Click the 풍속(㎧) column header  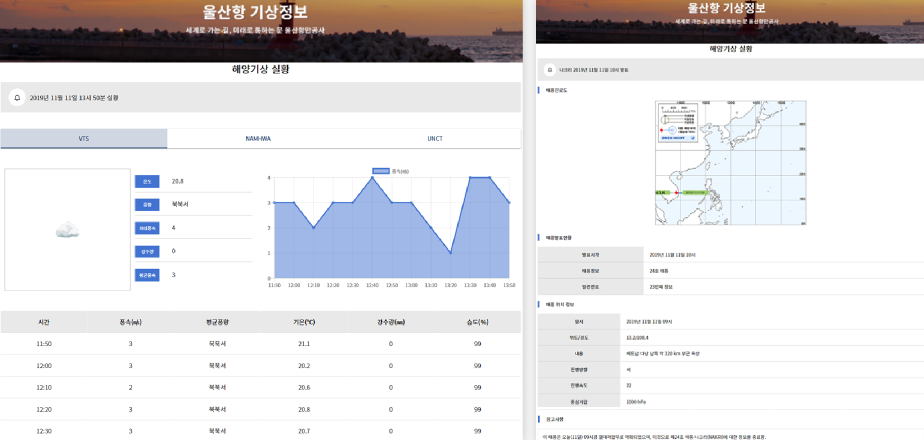(130, 322)
